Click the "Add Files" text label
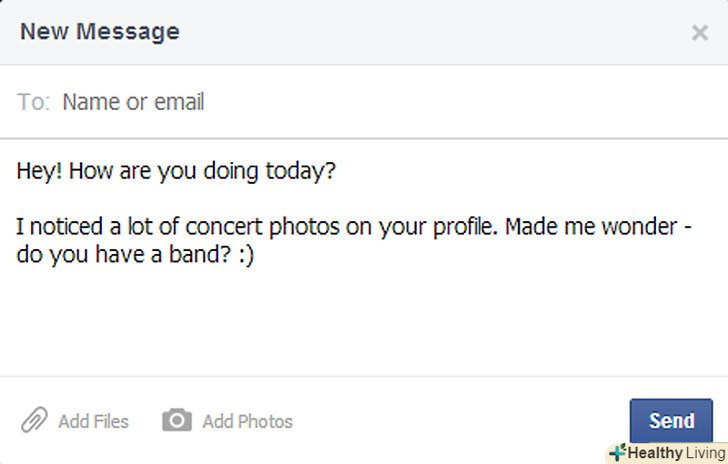This screenshot has height=464, width=728. point(93,421)
